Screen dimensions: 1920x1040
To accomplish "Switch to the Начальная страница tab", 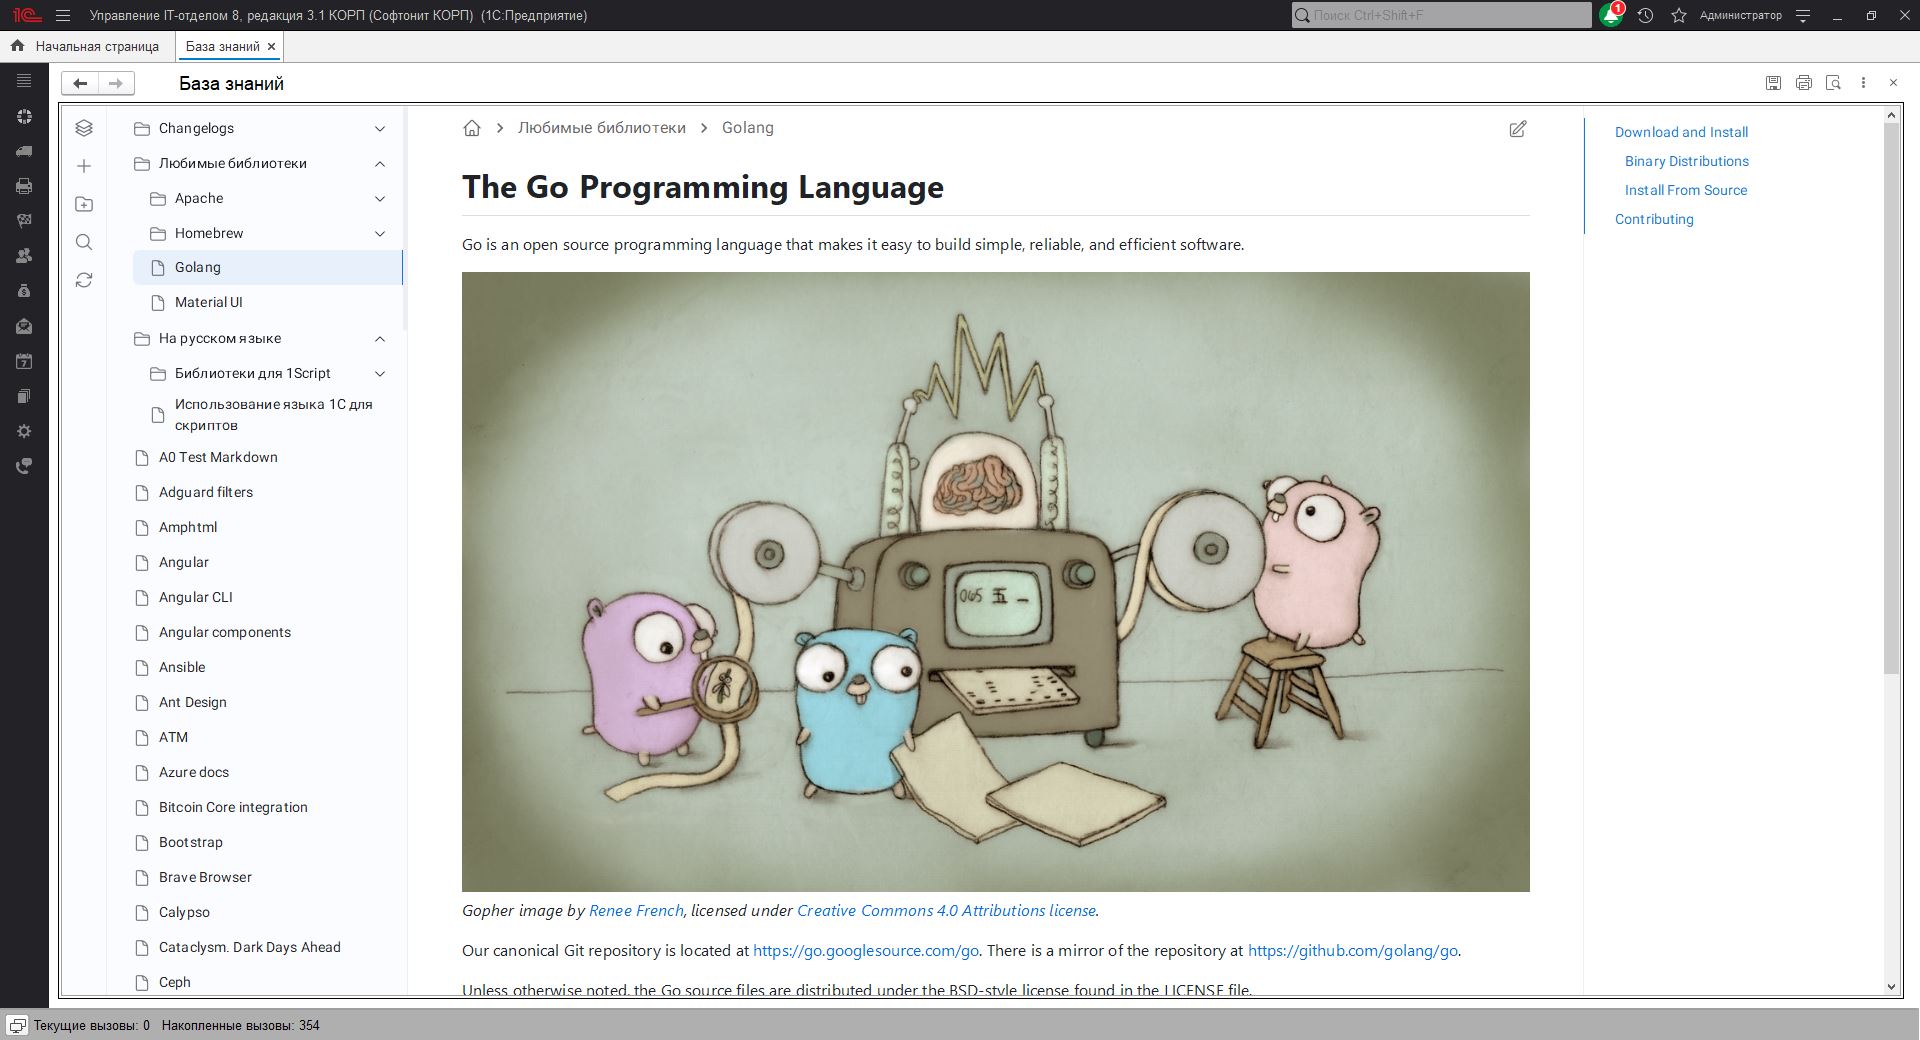I will pyautogui.click(x=86, y=46).
